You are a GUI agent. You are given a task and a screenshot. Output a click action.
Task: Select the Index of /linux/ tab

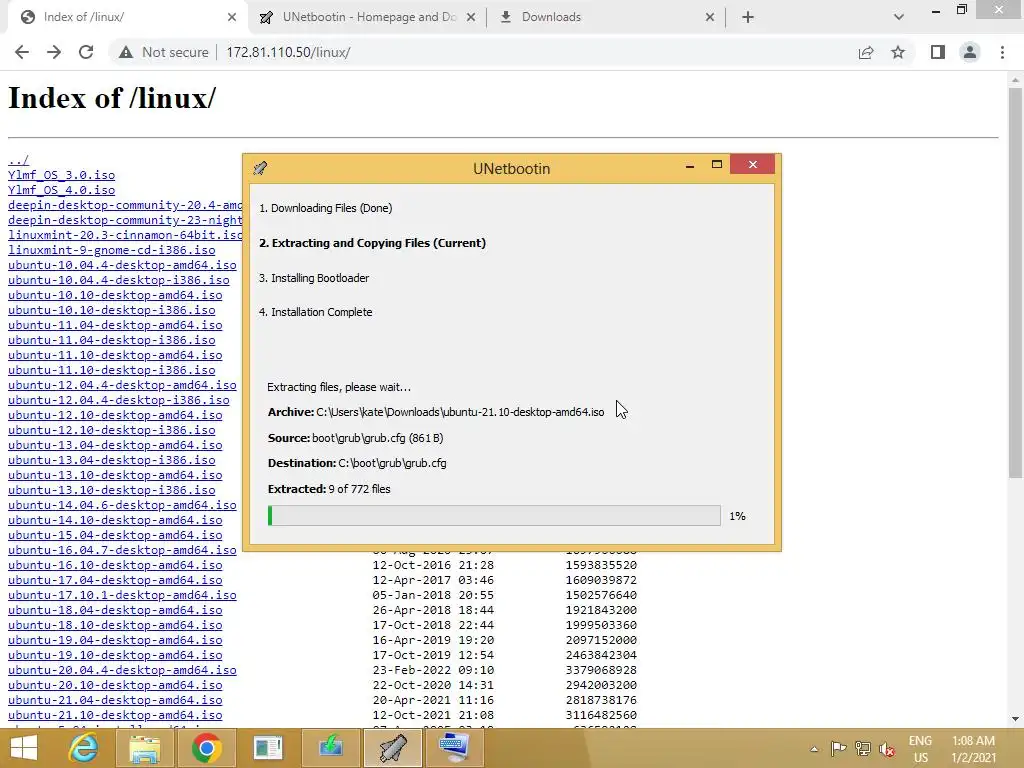pyautogui.click(x=127, y=17)
